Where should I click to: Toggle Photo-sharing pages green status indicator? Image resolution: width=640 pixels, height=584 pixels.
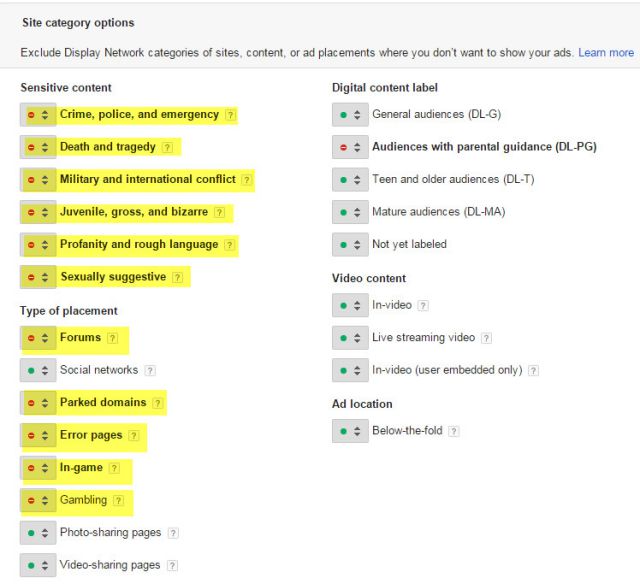(38, 533)
